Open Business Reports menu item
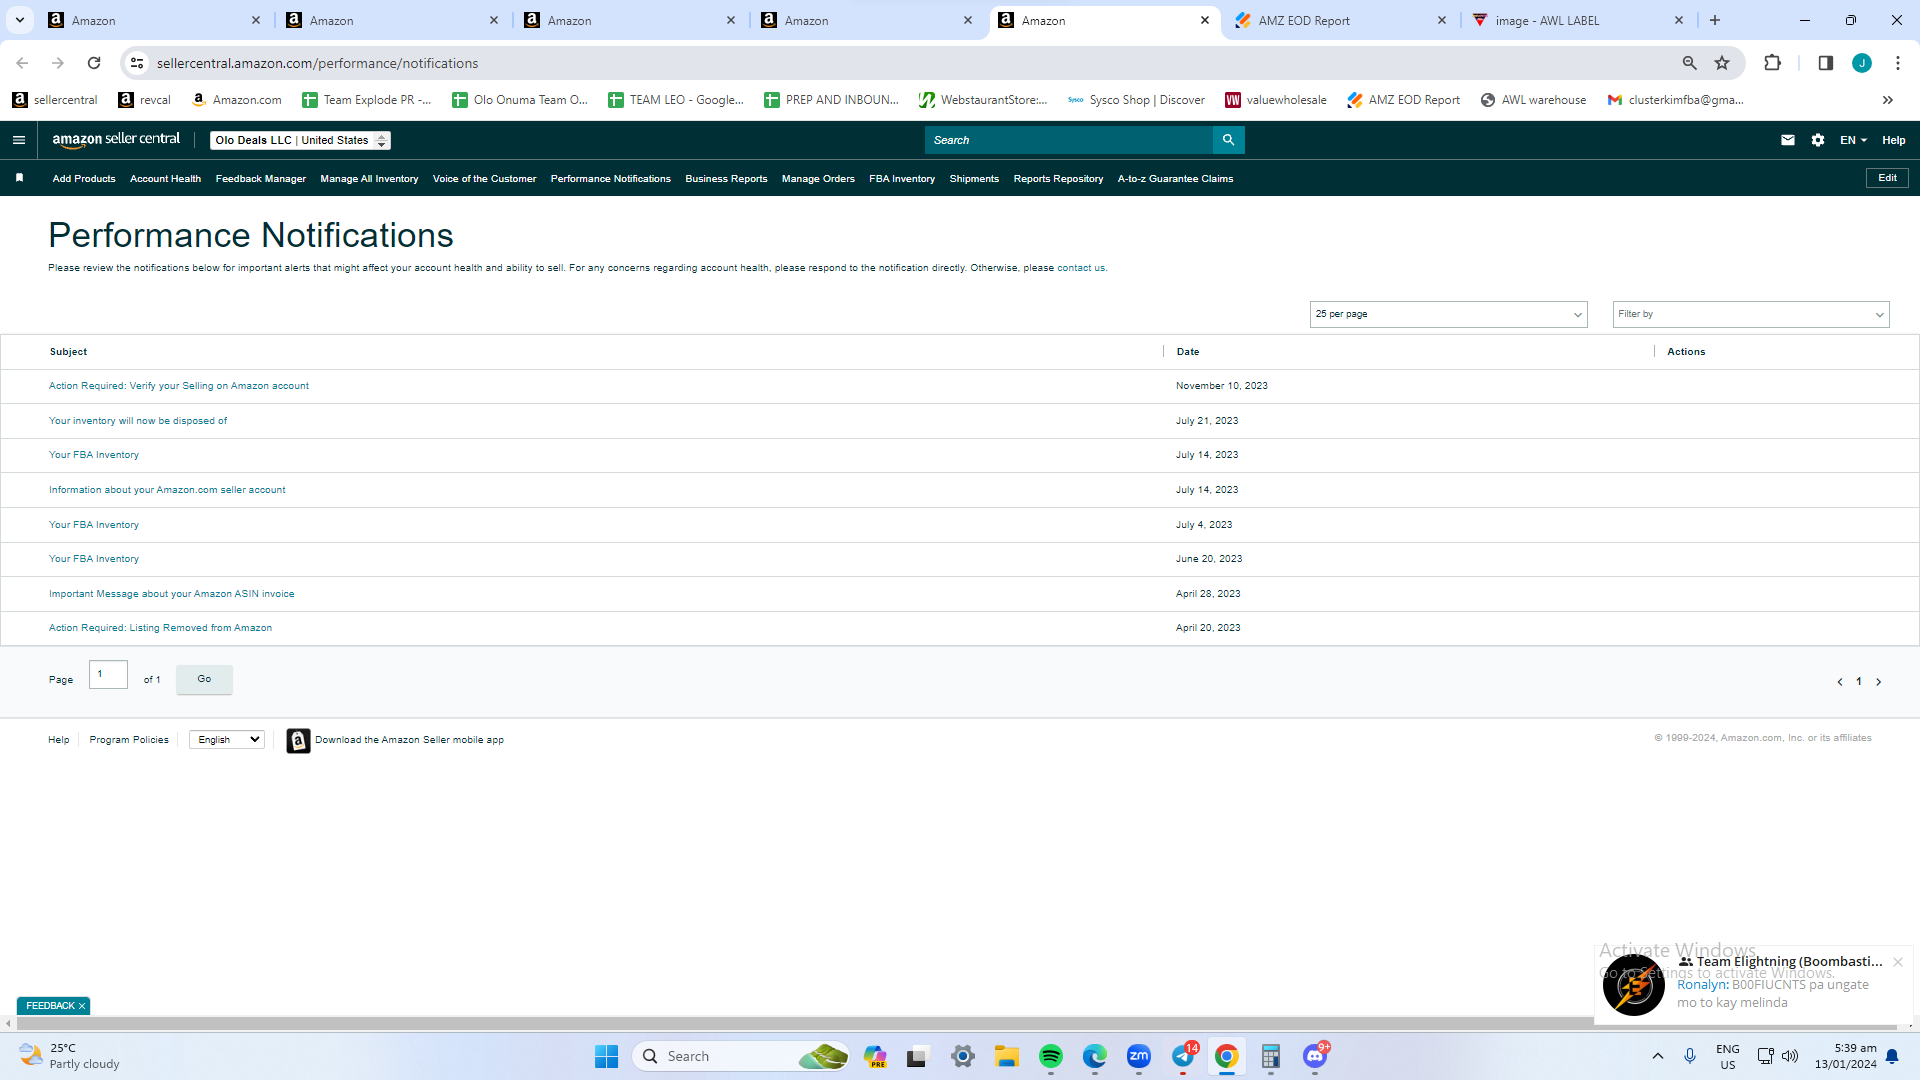Image resolution: width=1920 pixels, height=1080 pixels. click(x=726, y=179)
